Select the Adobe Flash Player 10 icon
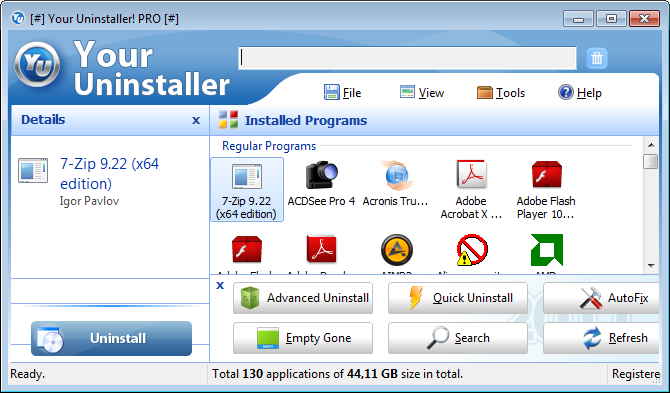670x393 pixels. point(546,174)
